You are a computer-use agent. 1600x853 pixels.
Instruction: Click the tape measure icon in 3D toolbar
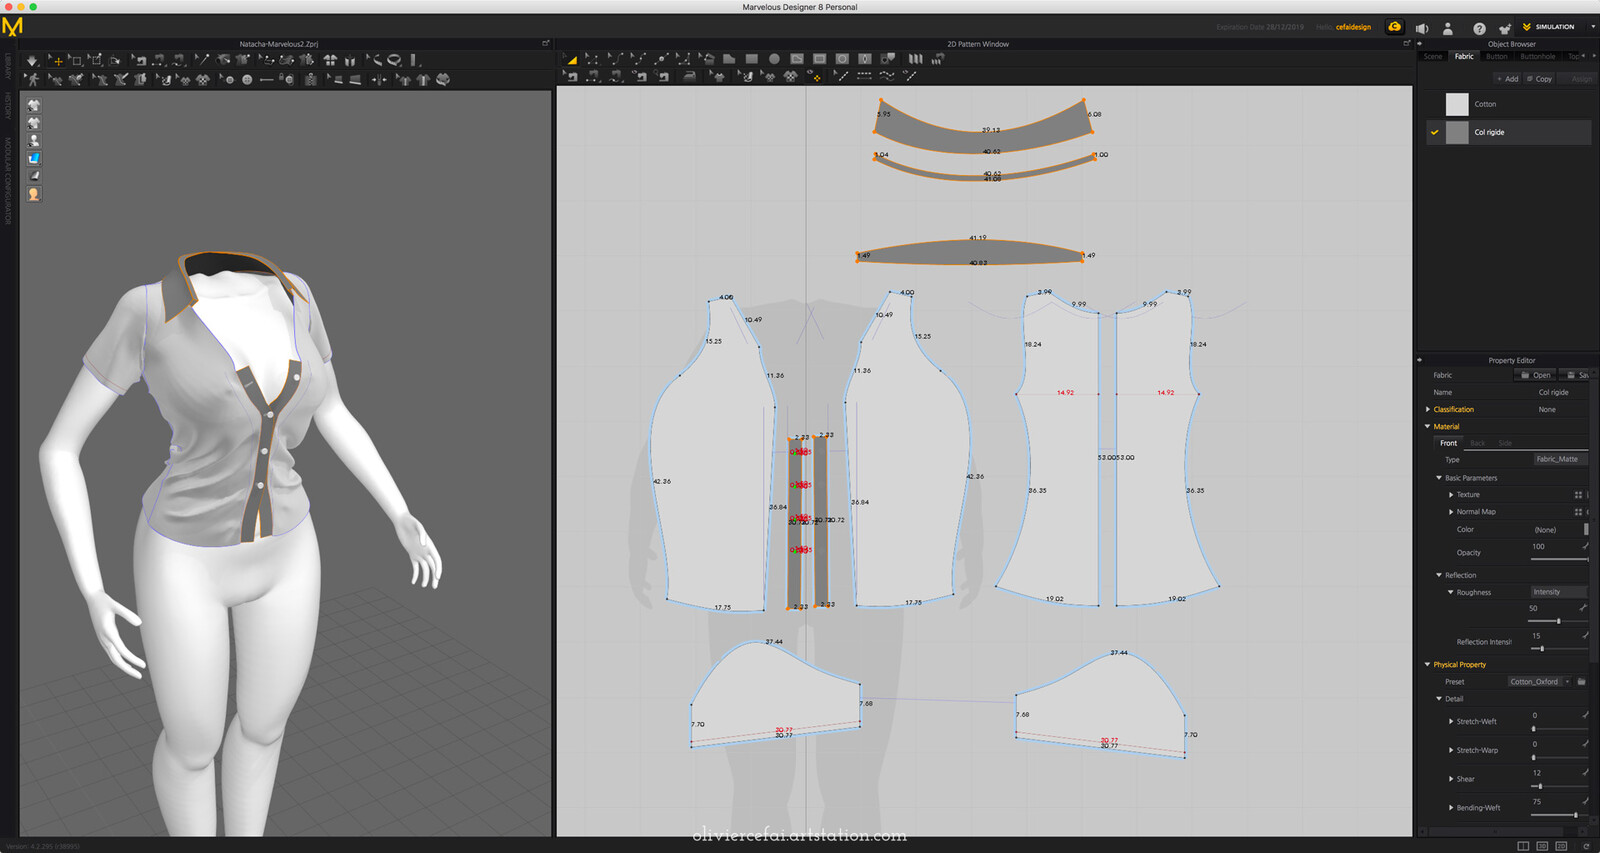click(x=394, y=60)
